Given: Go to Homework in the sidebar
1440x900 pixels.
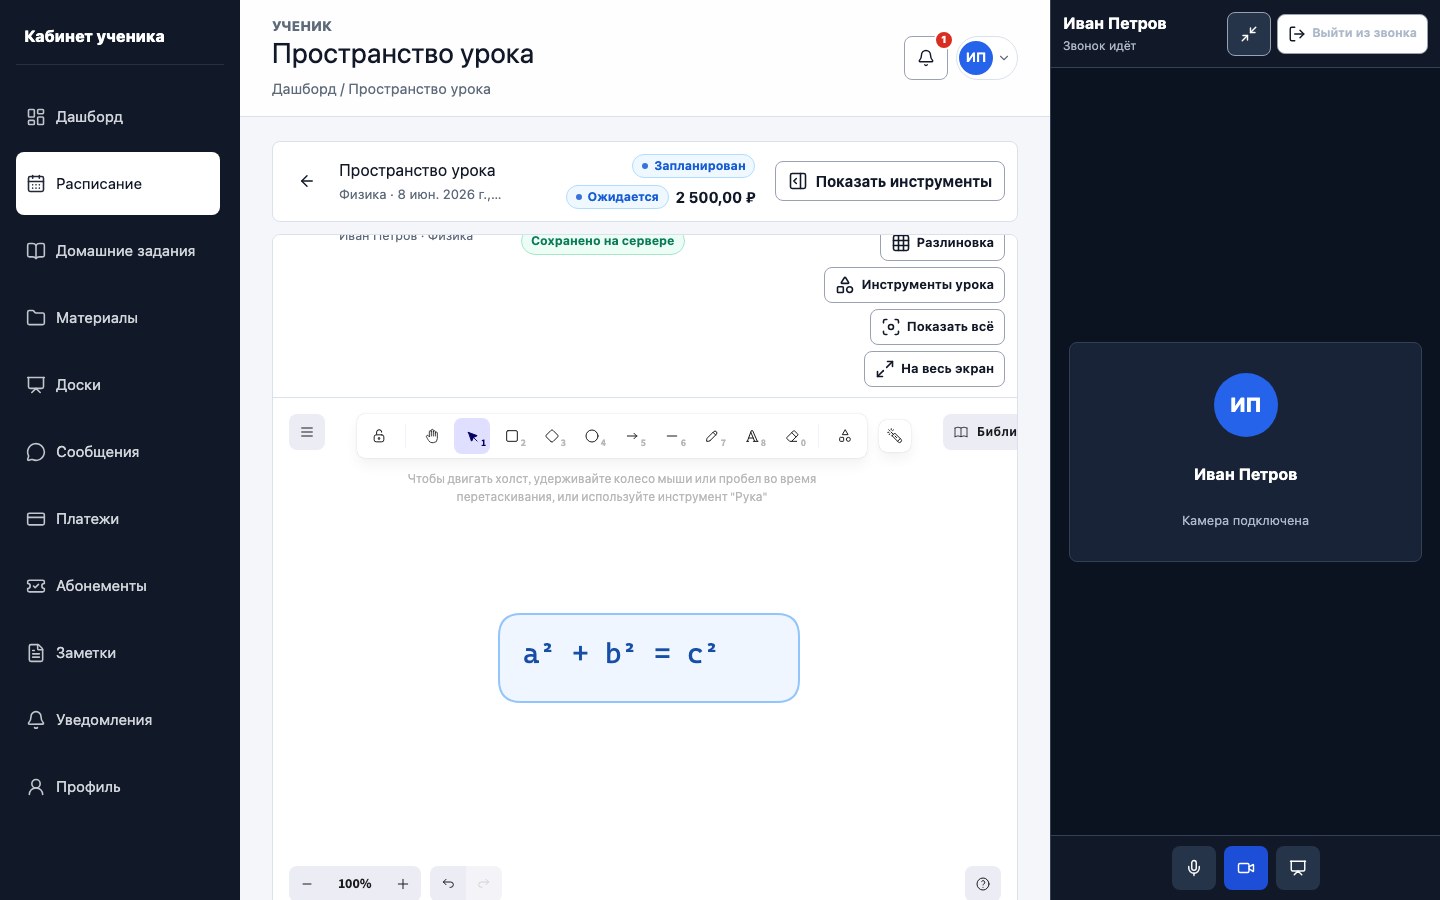Looking at the screenshot, I should 118,251.
